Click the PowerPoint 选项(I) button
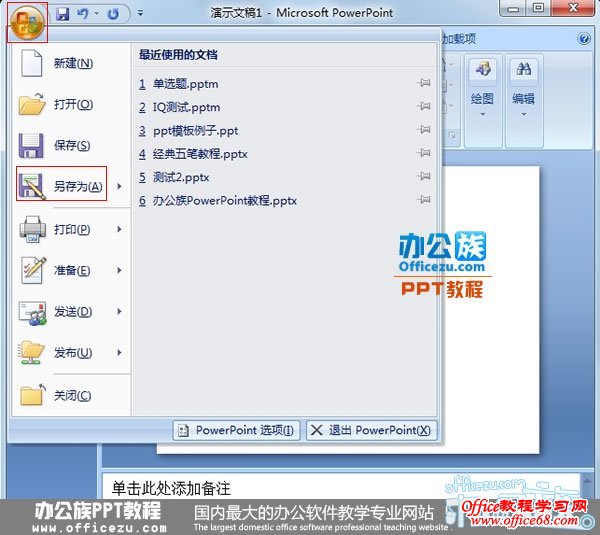Screen dimensions: 600x535 (x=236, y=430)
